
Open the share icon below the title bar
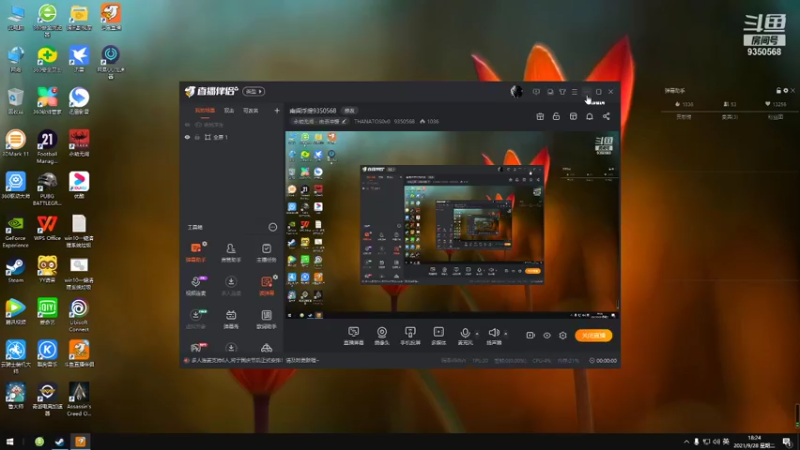606,116
